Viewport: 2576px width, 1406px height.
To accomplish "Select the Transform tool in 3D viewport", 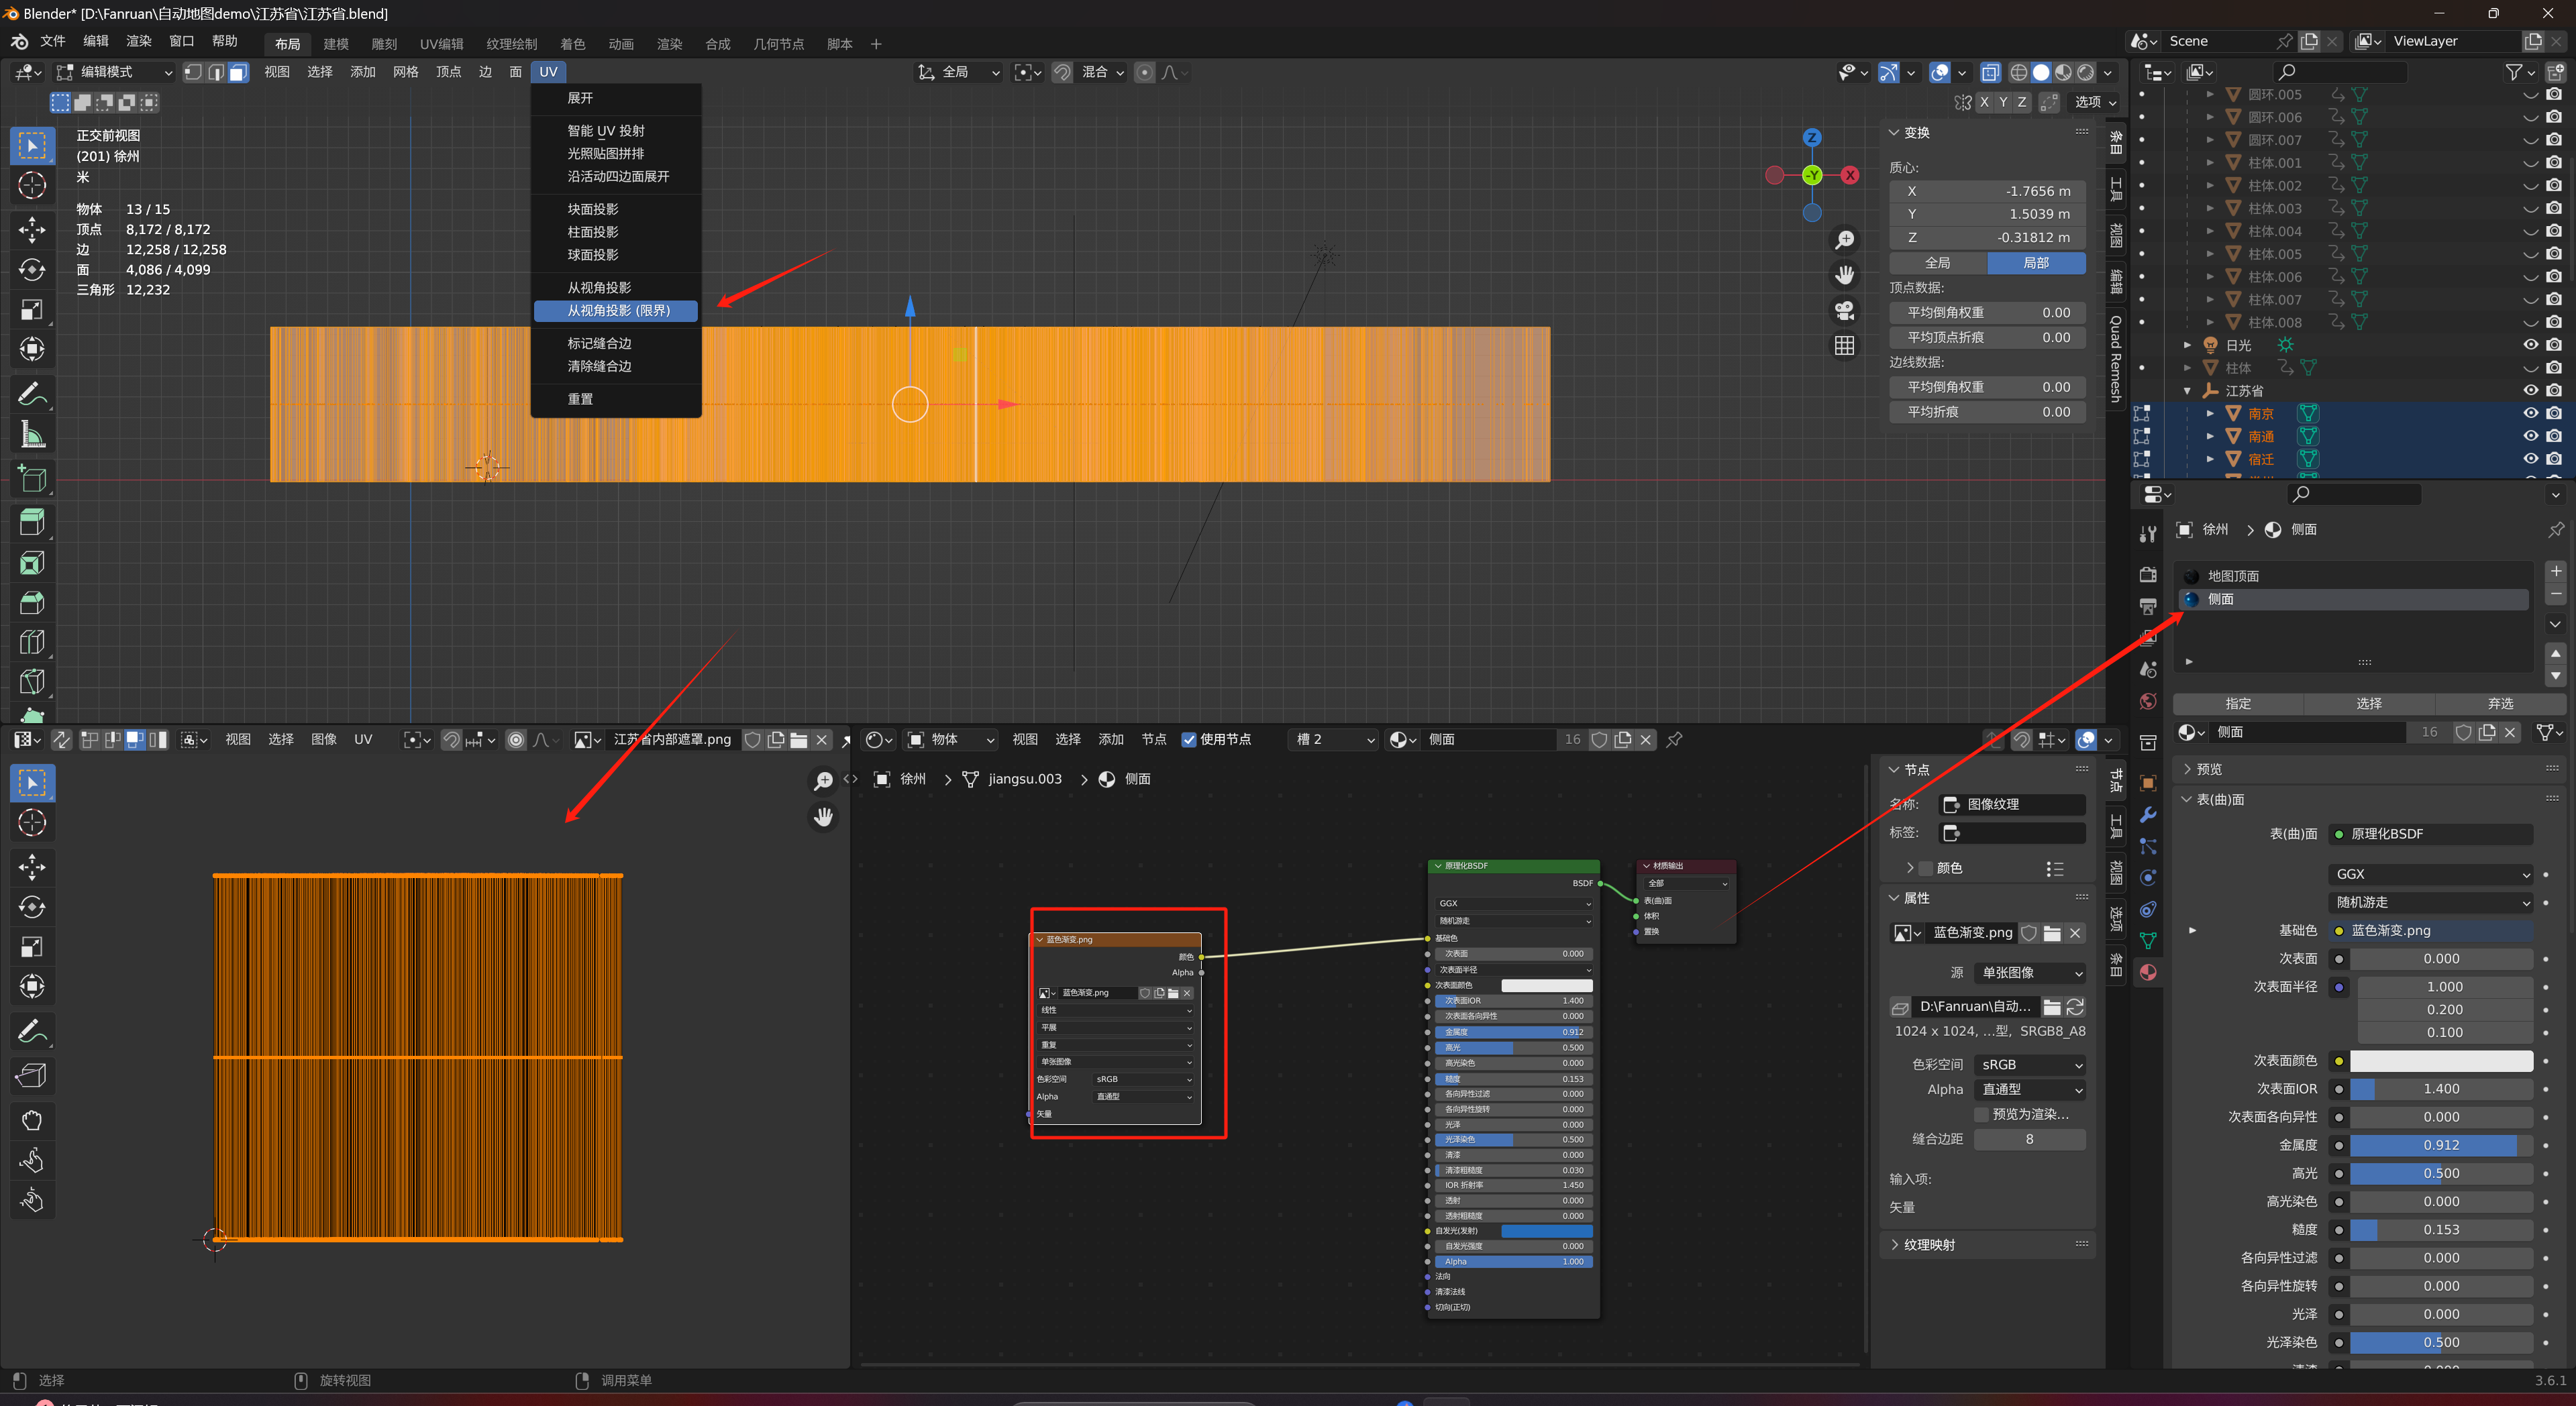I will [32, 350].
